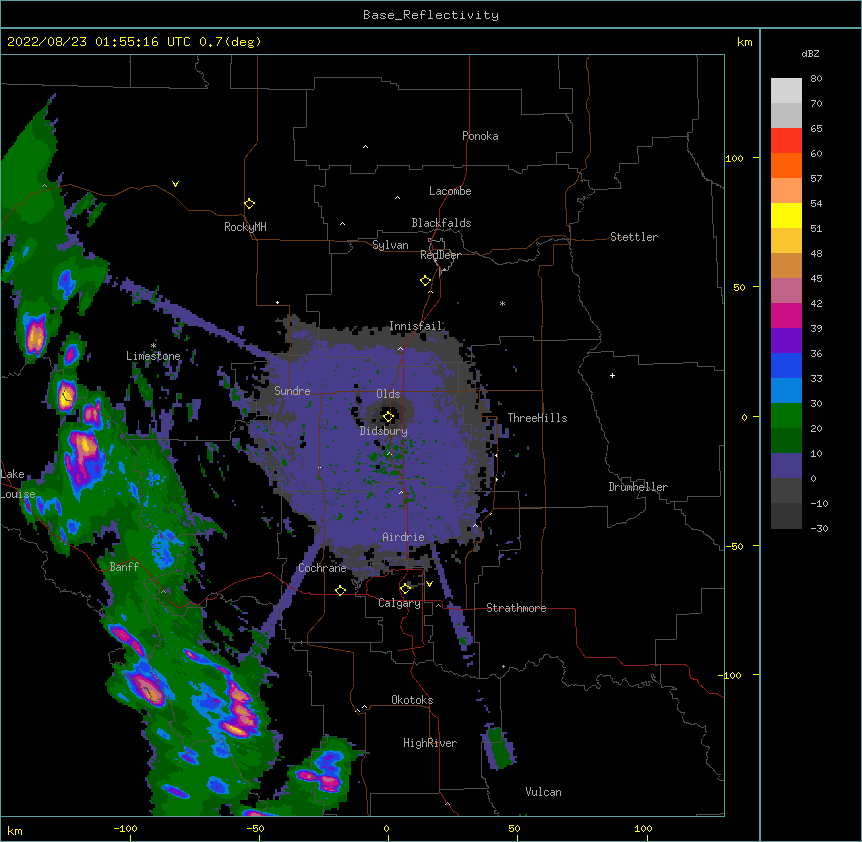Select the bright yellow swatch in the dBZ legend
The width and height of the screenshot is (862, 842).
pos(786,215)
